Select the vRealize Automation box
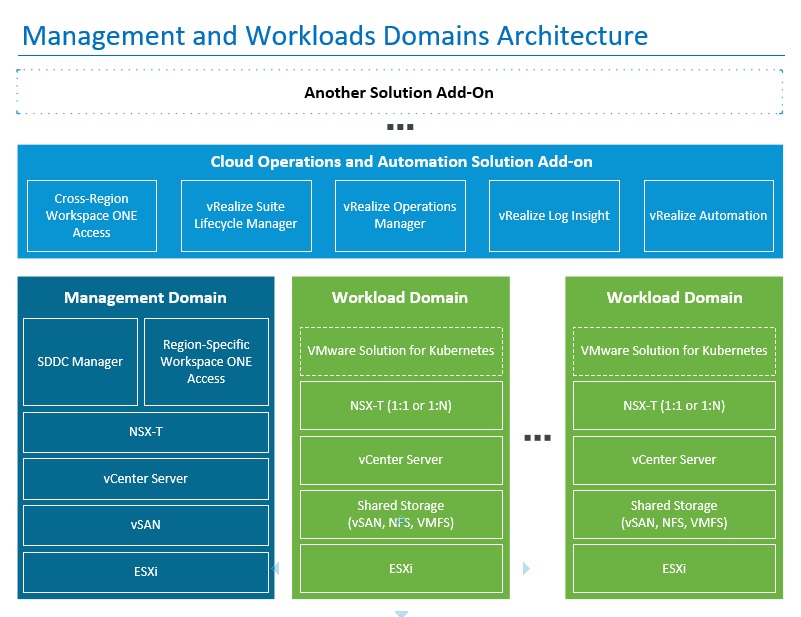The height and width of the screenshot is (617, 801). tap(709, 216)
